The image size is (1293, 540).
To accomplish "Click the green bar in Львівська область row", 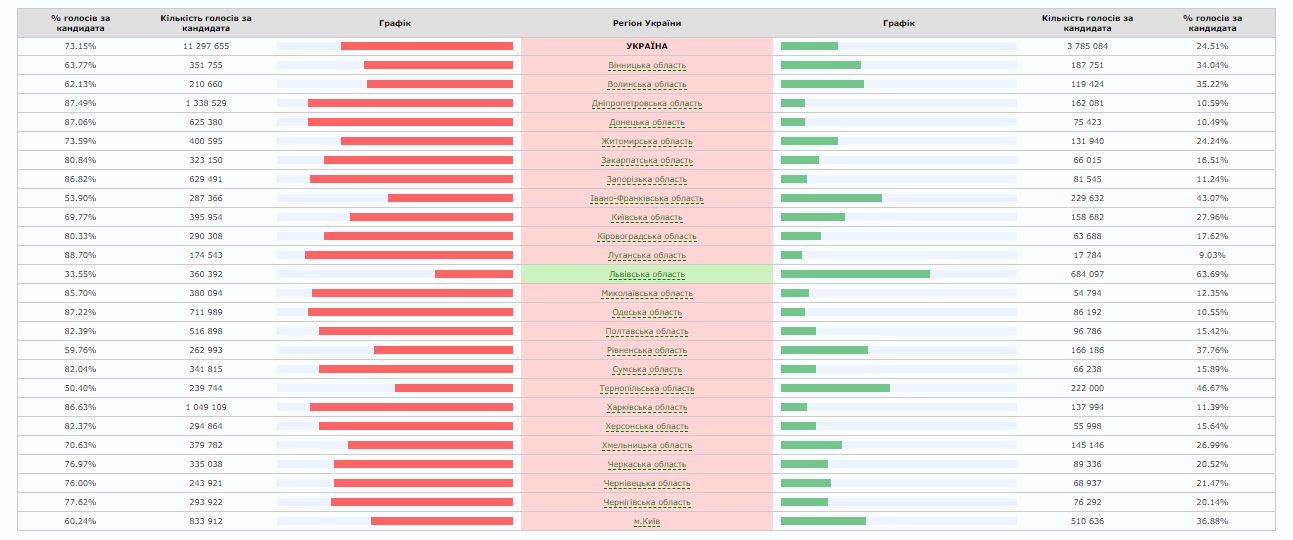I will 855,274.
